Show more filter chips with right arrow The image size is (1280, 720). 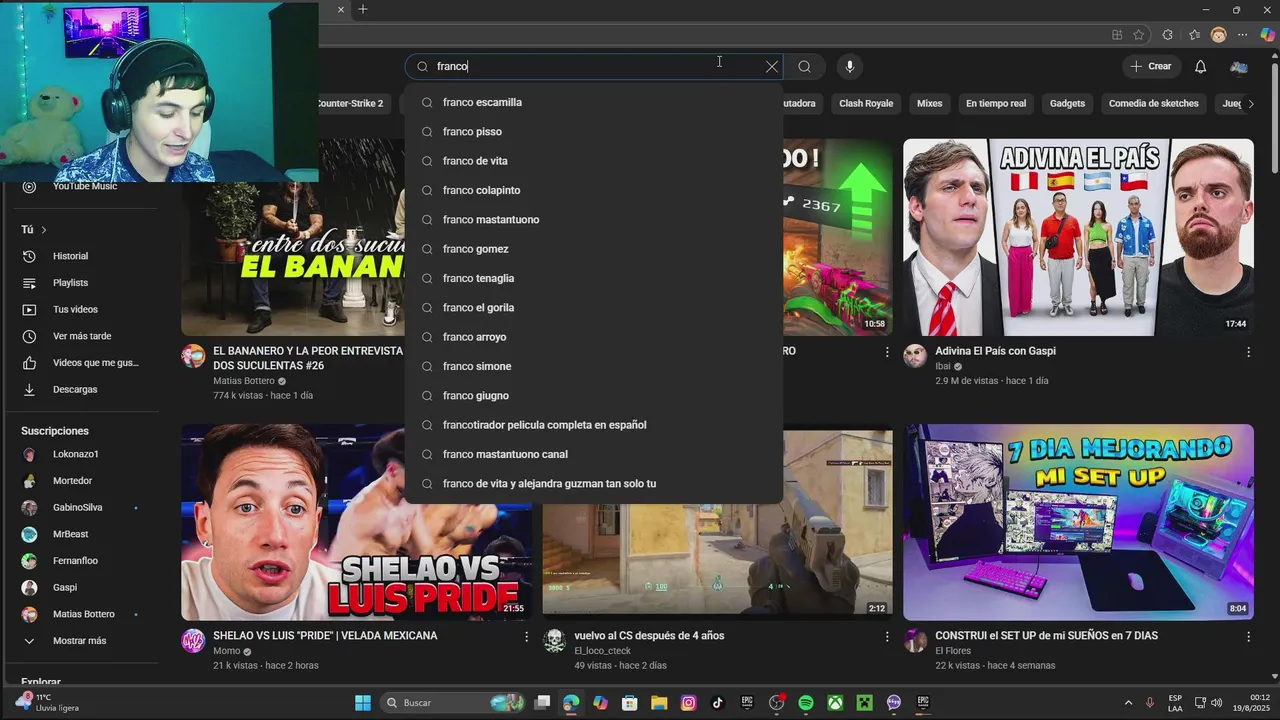tap(1250, 103)
